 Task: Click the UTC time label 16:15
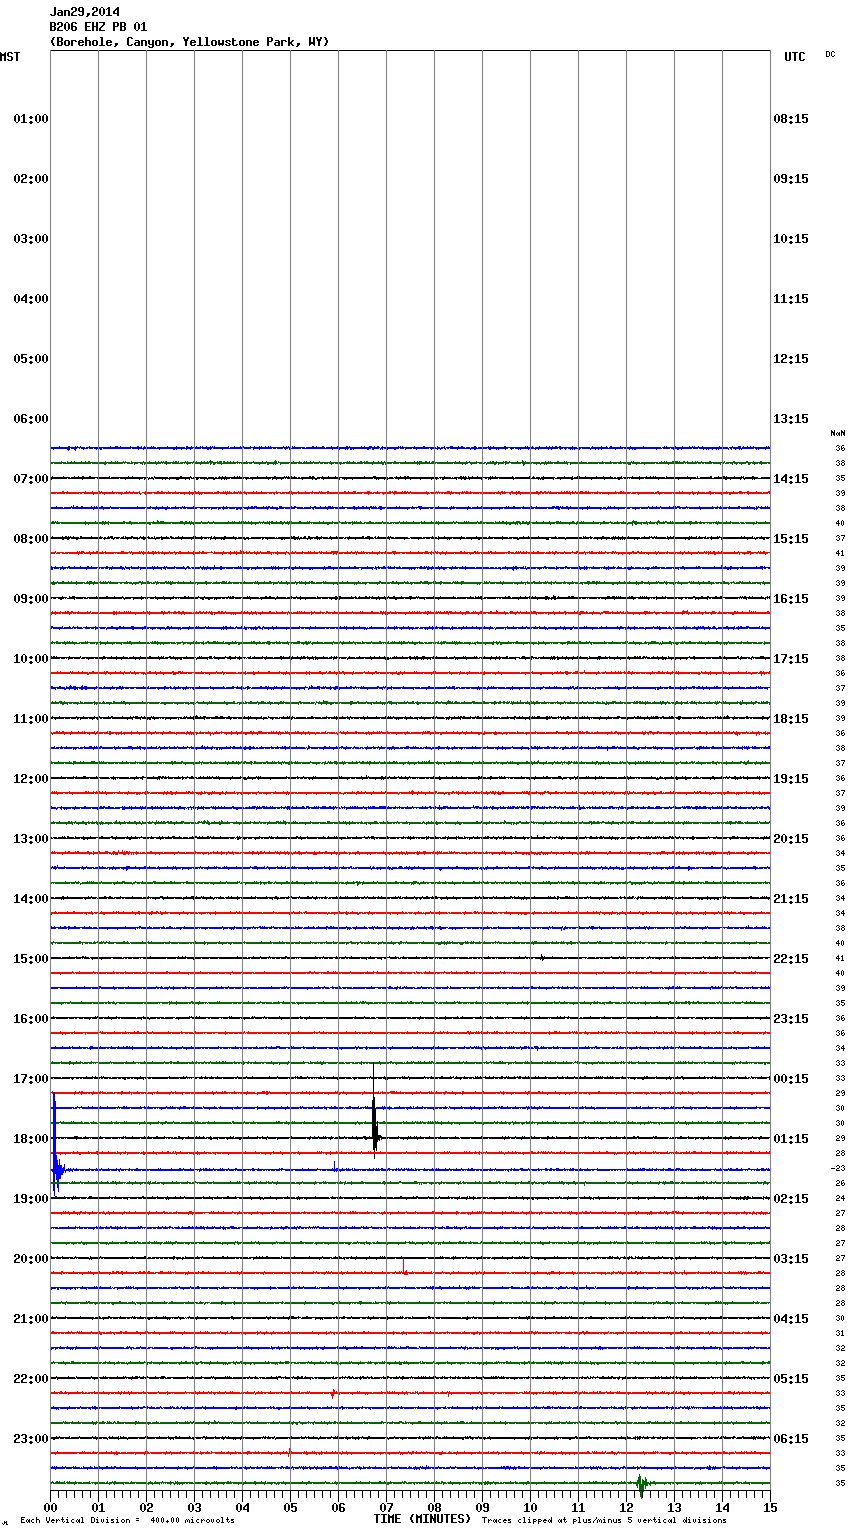791,599
